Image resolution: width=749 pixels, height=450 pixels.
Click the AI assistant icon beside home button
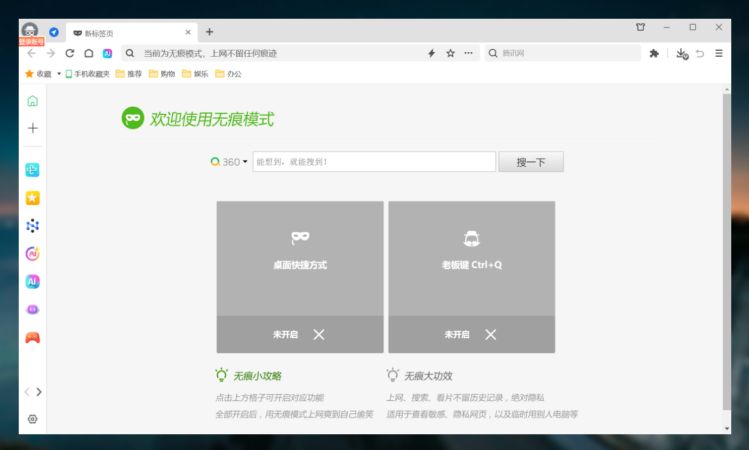click(107, 53)
